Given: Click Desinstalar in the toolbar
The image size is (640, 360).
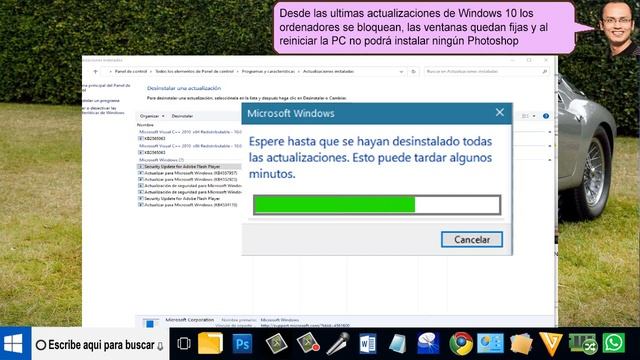Looking at the screenshot, I should [x=182, y=116].
